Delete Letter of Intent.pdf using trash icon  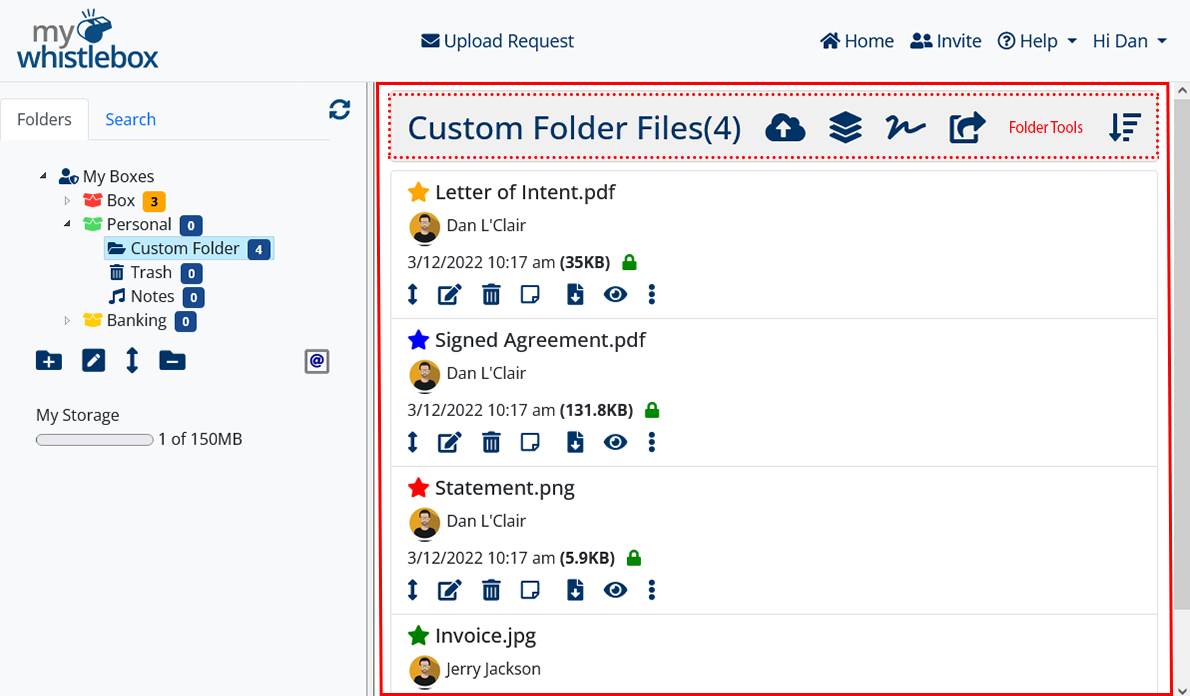(x=491, y=294)
